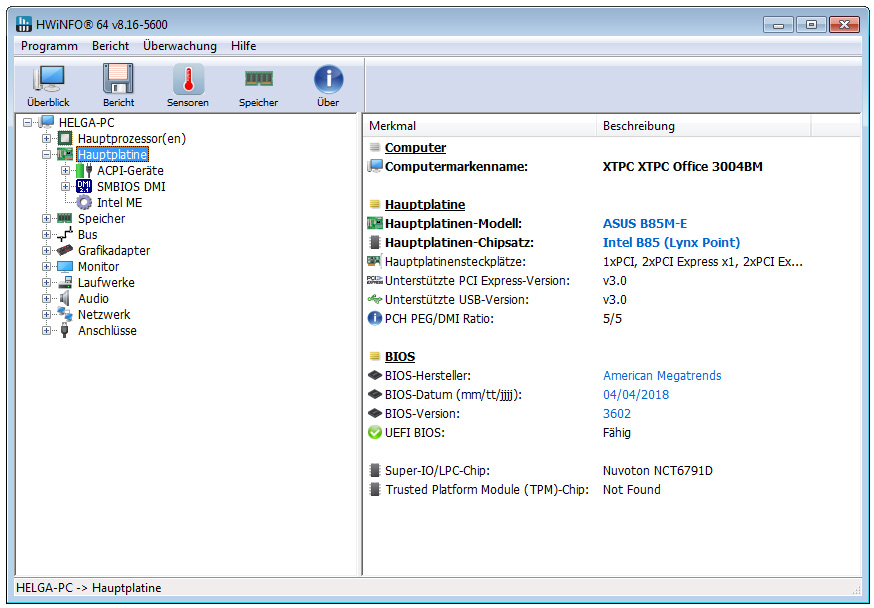The image size is (874, 608).
Task: Expand the Grafikadapter tree node
Action: click(x=47, y=250)
